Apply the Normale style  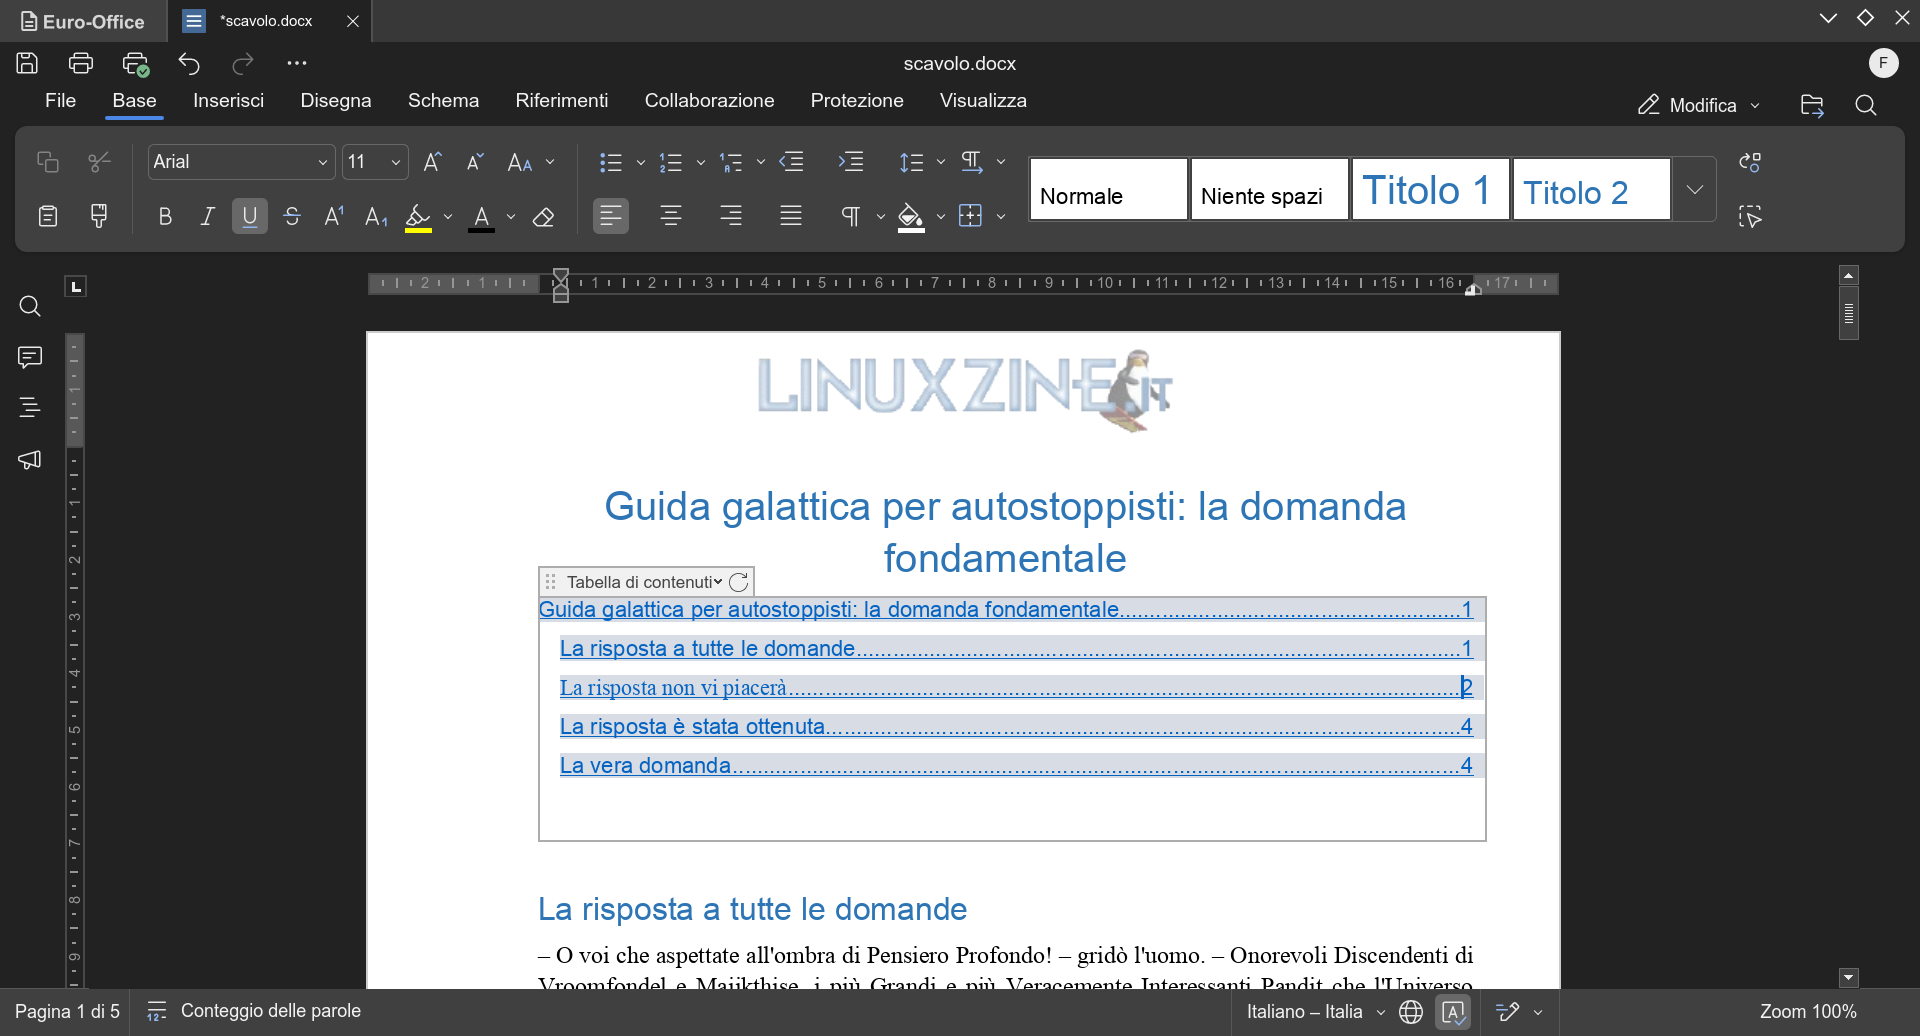click(x=1109, y=189)
